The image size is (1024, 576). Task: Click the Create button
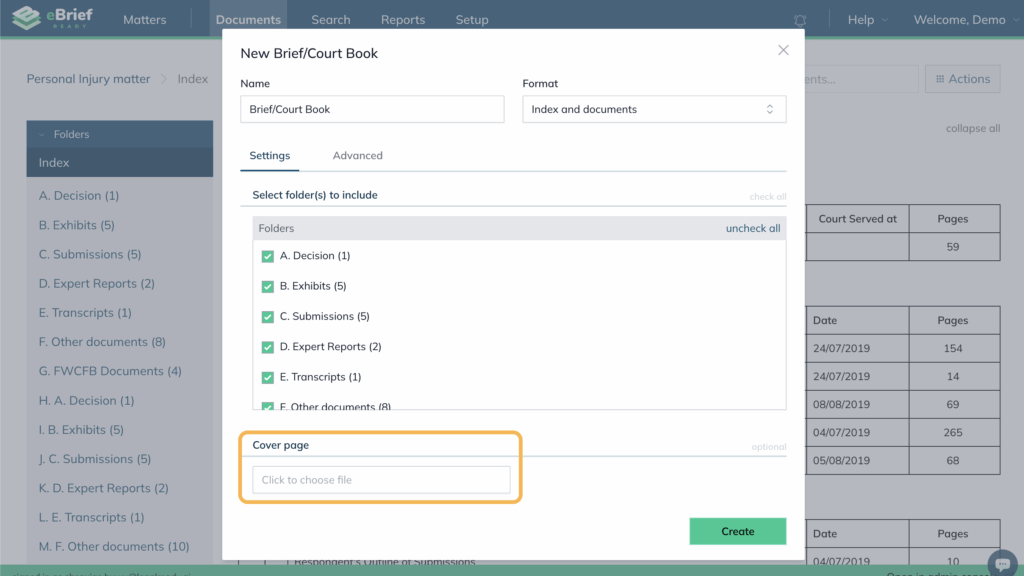(x=737, y=531)
